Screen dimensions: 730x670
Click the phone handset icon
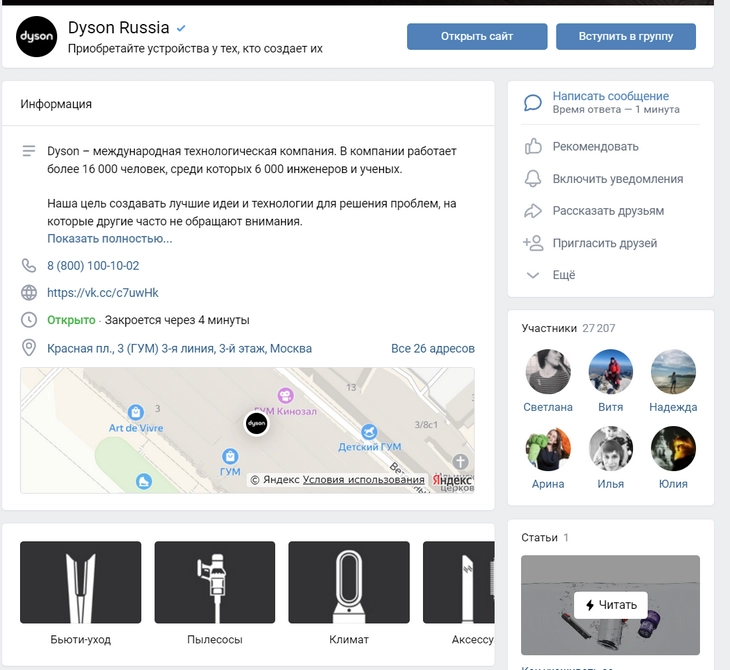click(29, 265)
